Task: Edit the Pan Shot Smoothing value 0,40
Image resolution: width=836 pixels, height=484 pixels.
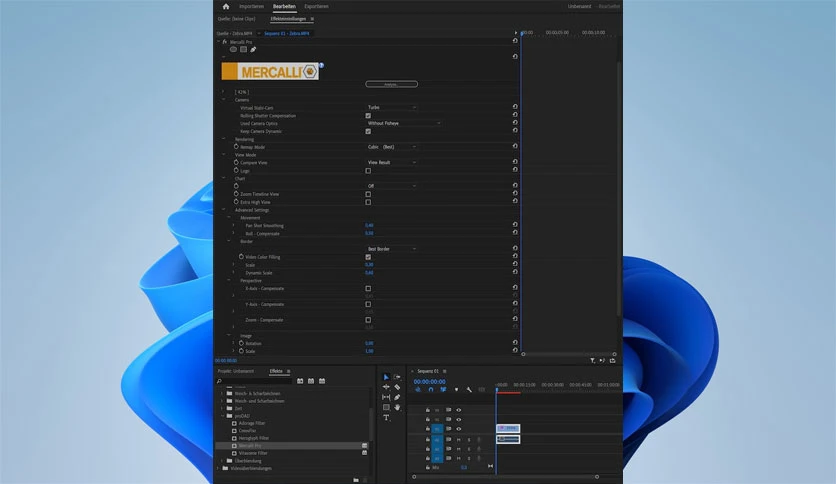Action: click(369, 225)
